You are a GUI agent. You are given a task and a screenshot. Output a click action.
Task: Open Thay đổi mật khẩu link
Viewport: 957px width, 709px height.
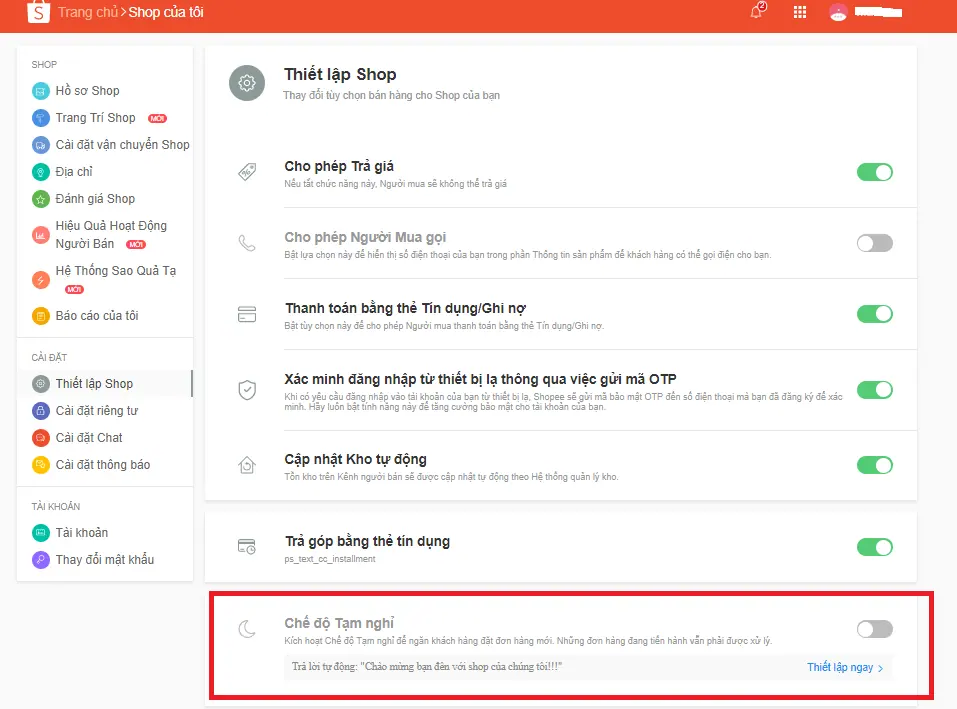point(104,560)
